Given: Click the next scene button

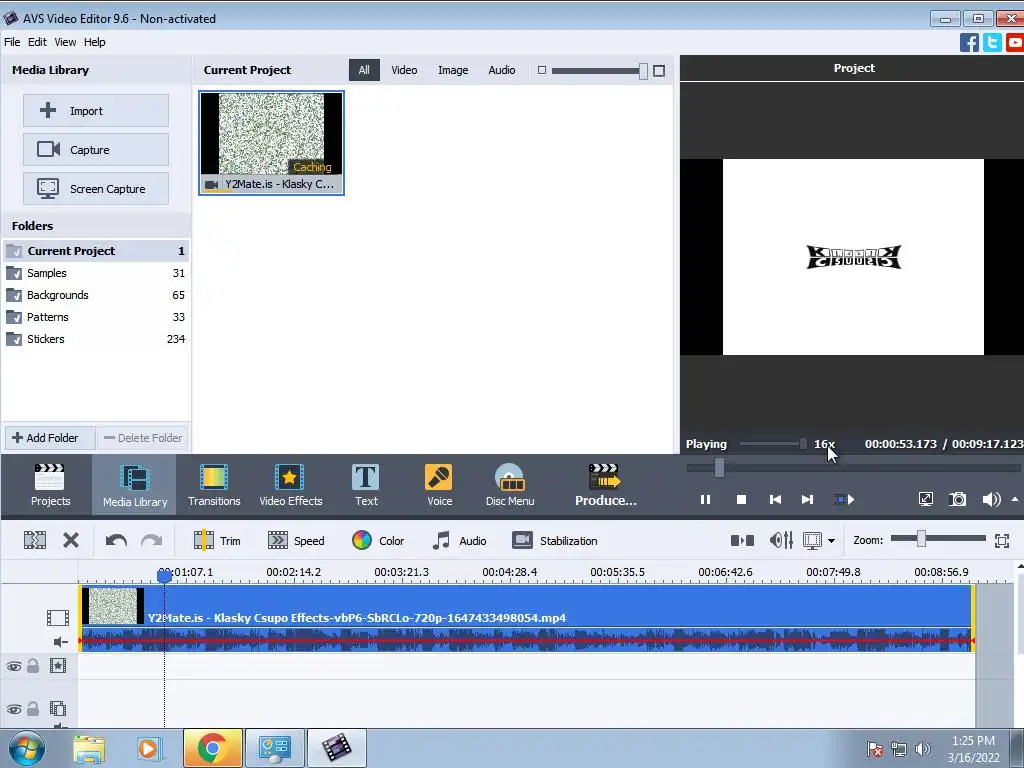Looking at the screenshot, I should pos(844,500).
